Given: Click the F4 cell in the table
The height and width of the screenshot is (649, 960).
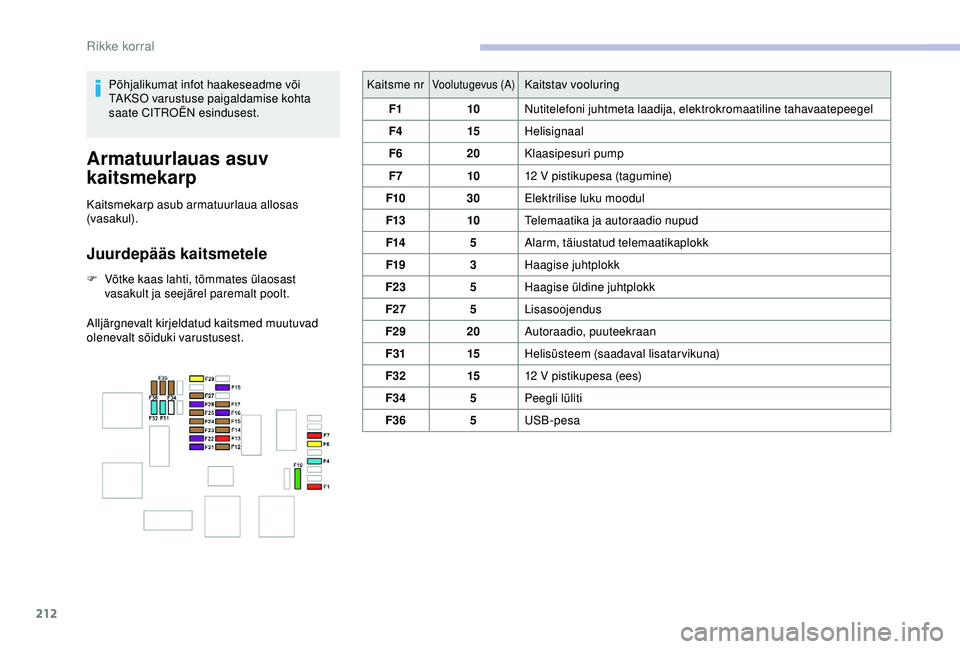Looking at the screenshot, I should click(396, 131).
